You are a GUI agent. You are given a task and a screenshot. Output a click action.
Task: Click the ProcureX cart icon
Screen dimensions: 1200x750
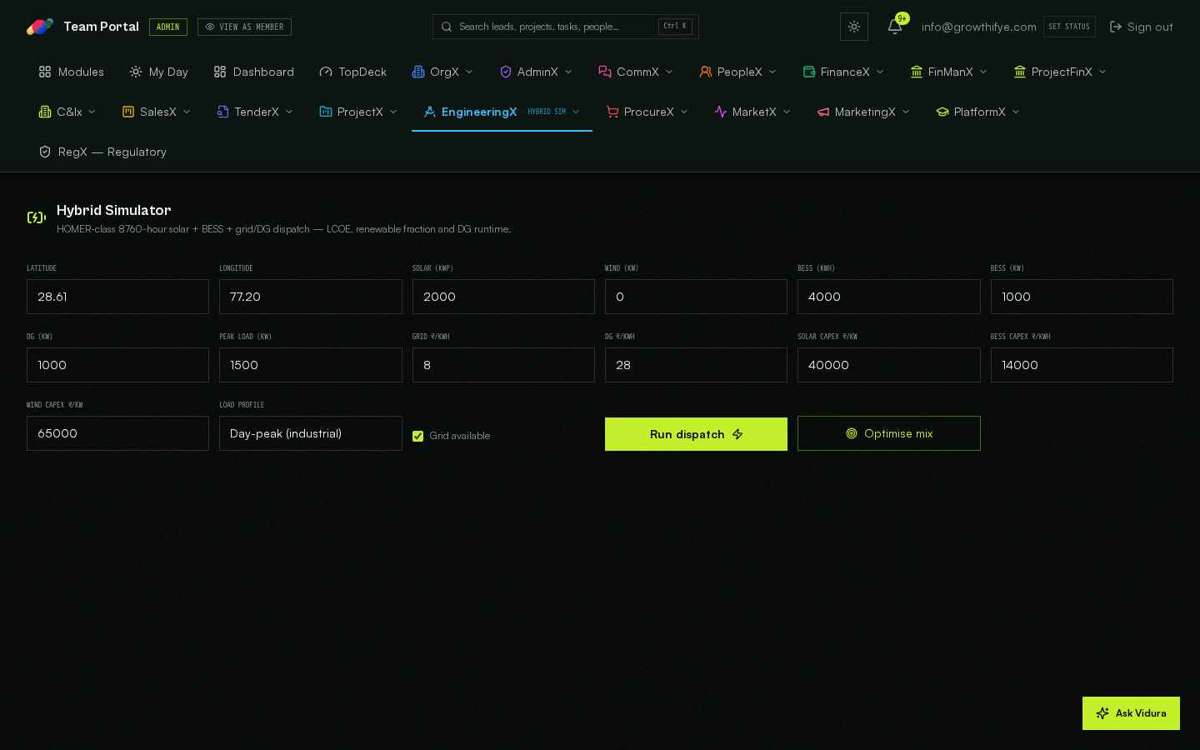click(x=612, y=112)
